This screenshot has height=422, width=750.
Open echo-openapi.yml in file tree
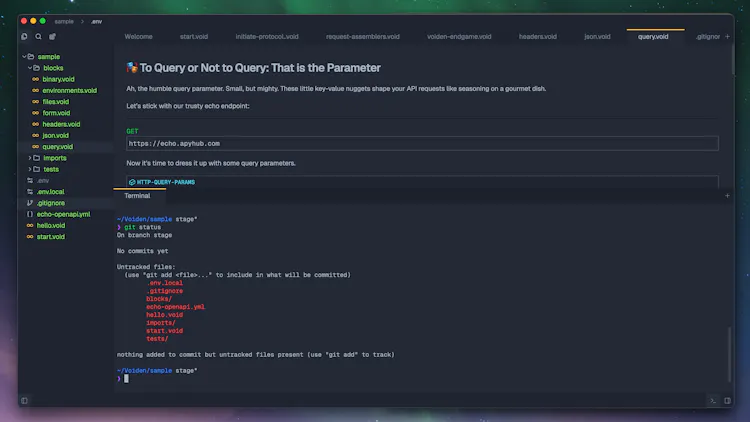(63, 214)
